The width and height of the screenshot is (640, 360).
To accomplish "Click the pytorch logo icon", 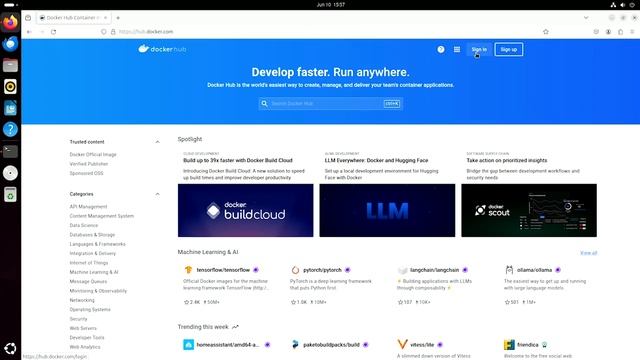I will pos(295,270).
